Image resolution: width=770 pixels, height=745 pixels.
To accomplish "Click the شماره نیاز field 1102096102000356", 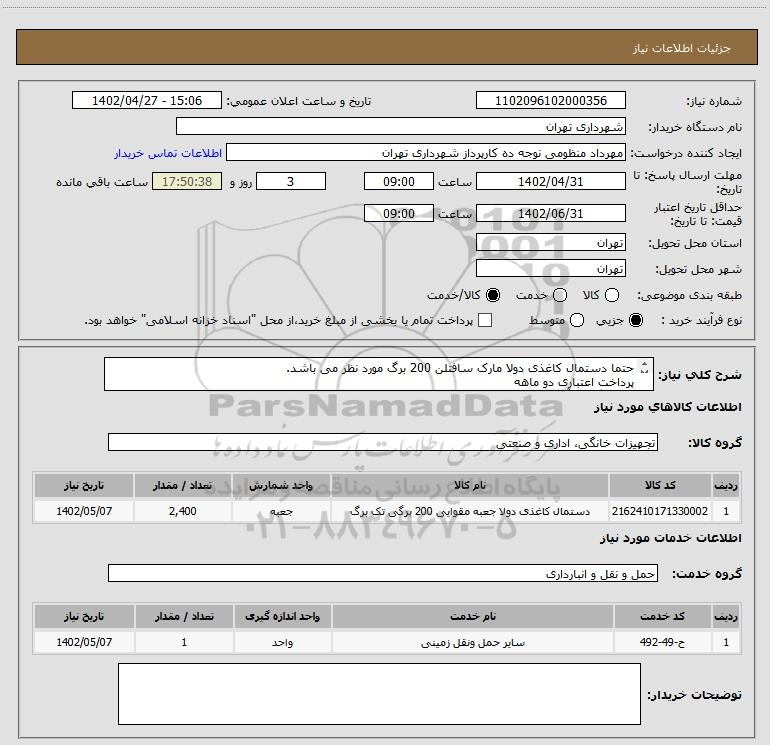I will 550,100.
